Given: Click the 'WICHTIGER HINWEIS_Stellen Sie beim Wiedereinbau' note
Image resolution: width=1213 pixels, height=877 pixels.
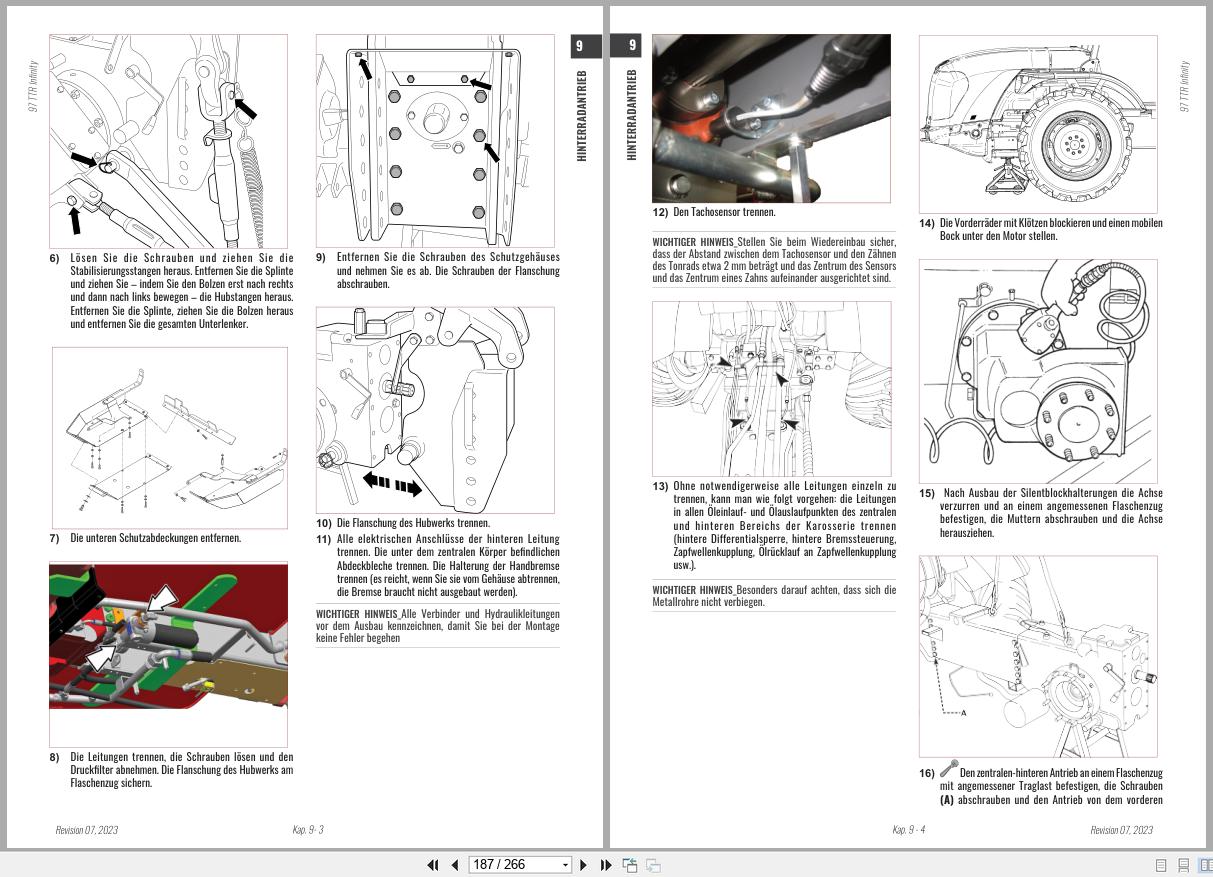Looking at the screenshot, I should tap(774, 260).
